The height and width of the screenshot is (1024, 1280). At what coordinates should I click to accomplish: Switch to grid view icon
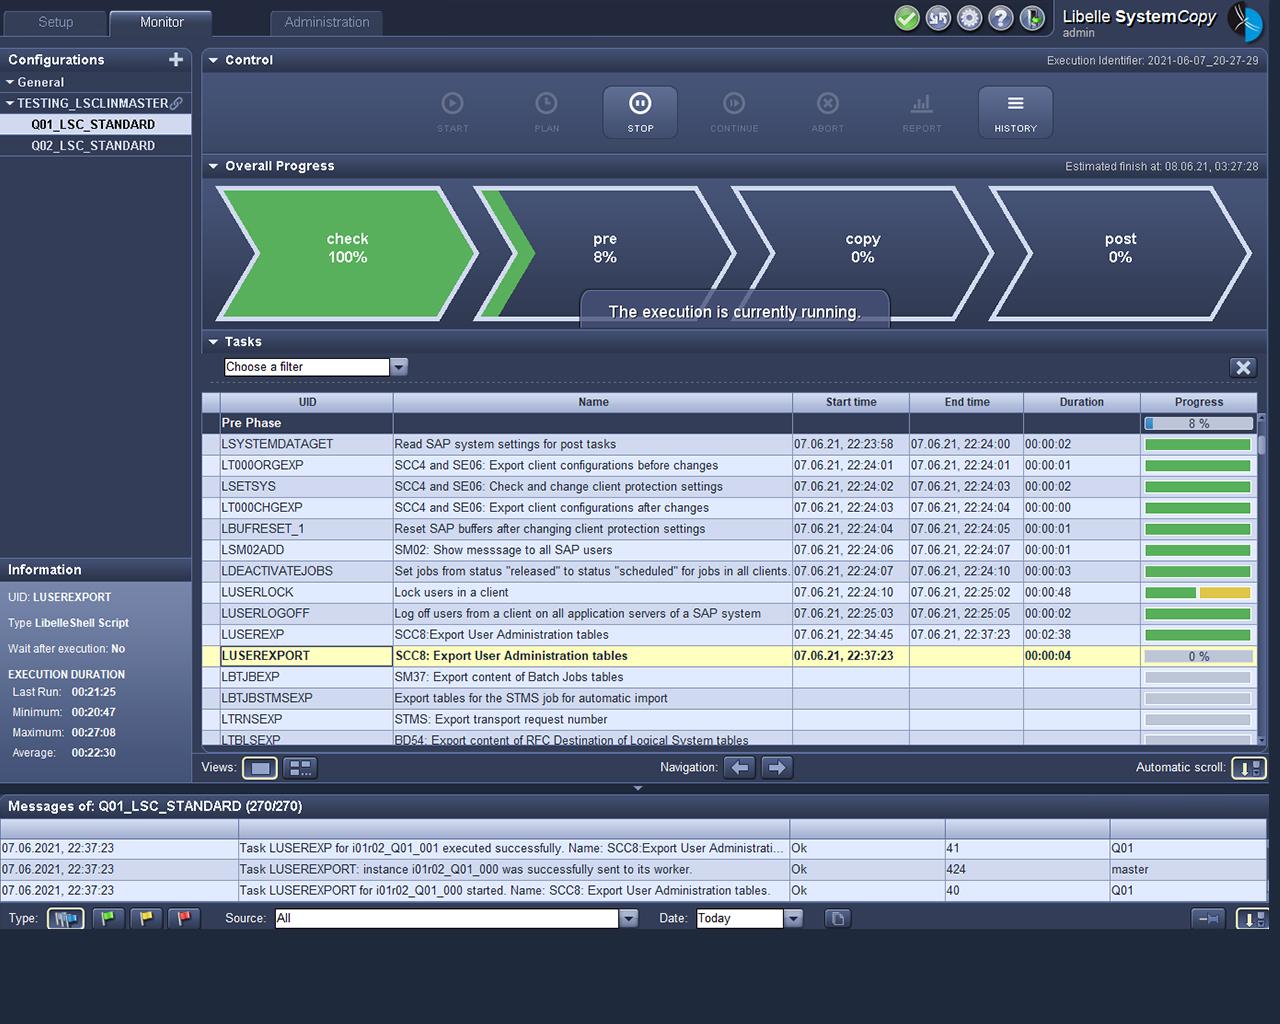tap(300, 768)
